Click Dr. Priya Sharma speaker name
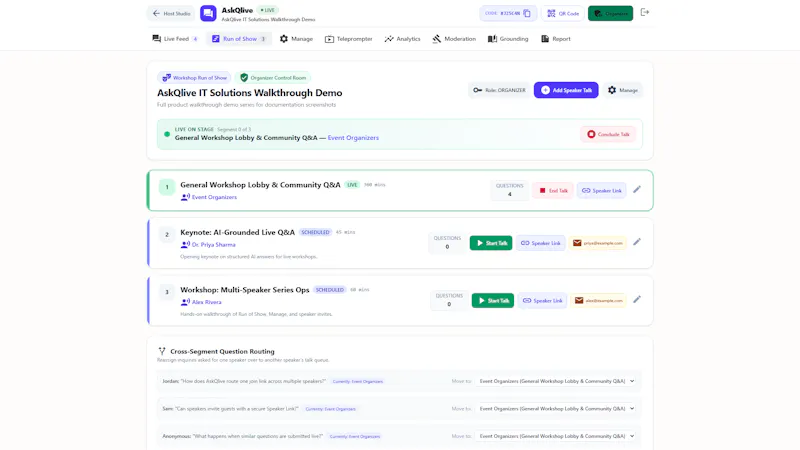The image size is (800, 450). [213, 244]
